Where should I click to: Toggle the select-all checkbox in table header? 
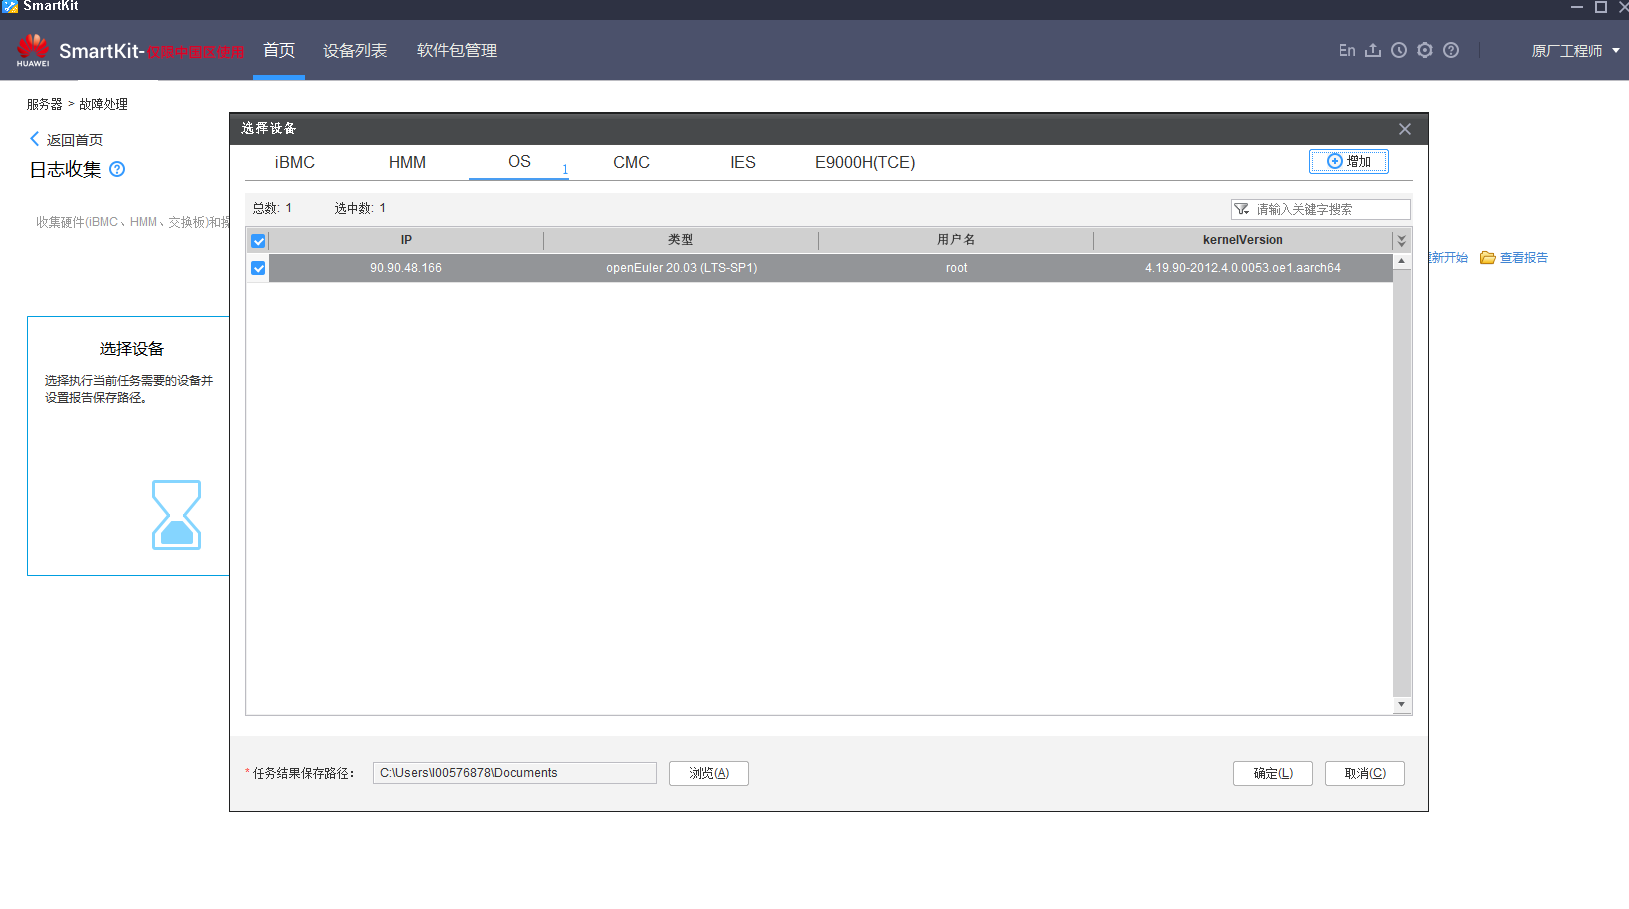(x=258, y=241)
